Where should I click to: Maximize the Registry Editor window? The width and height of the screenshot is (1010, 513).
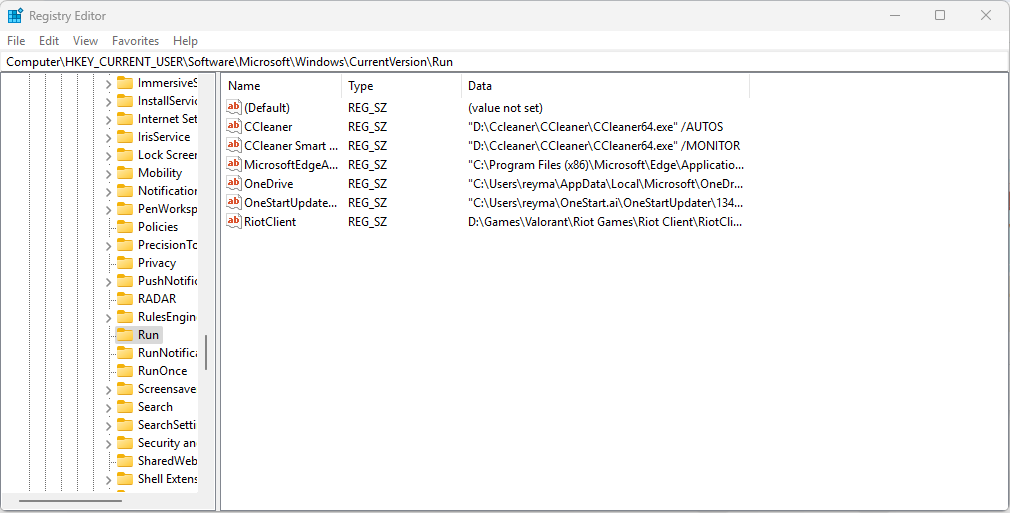pos(940,15)
